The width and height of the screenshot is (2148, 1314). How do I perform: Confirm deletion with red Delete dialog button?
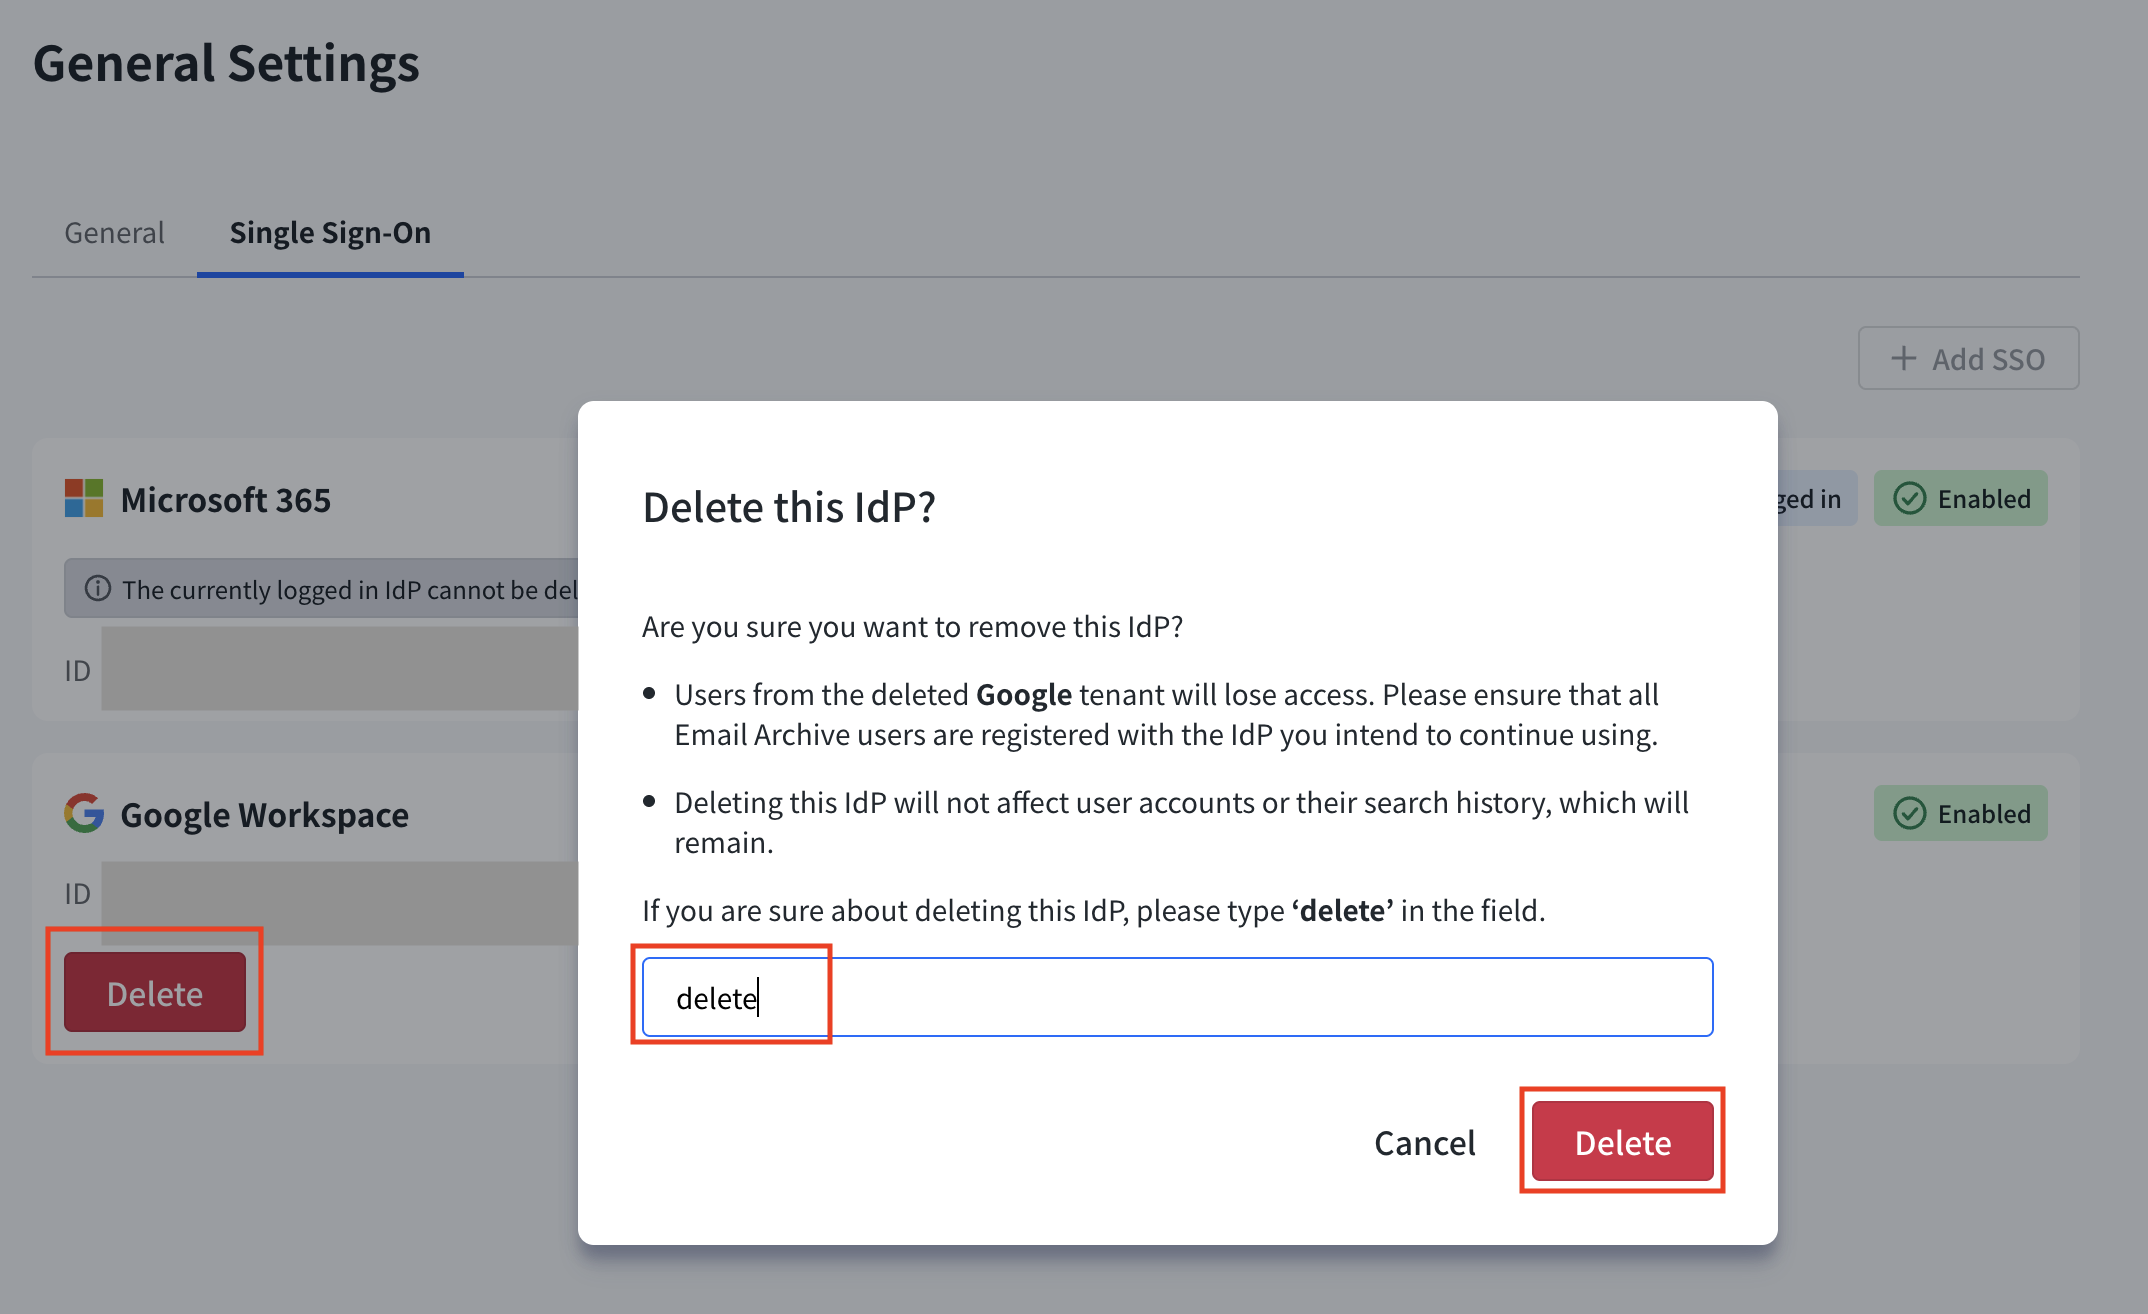coord(1622,1141)
